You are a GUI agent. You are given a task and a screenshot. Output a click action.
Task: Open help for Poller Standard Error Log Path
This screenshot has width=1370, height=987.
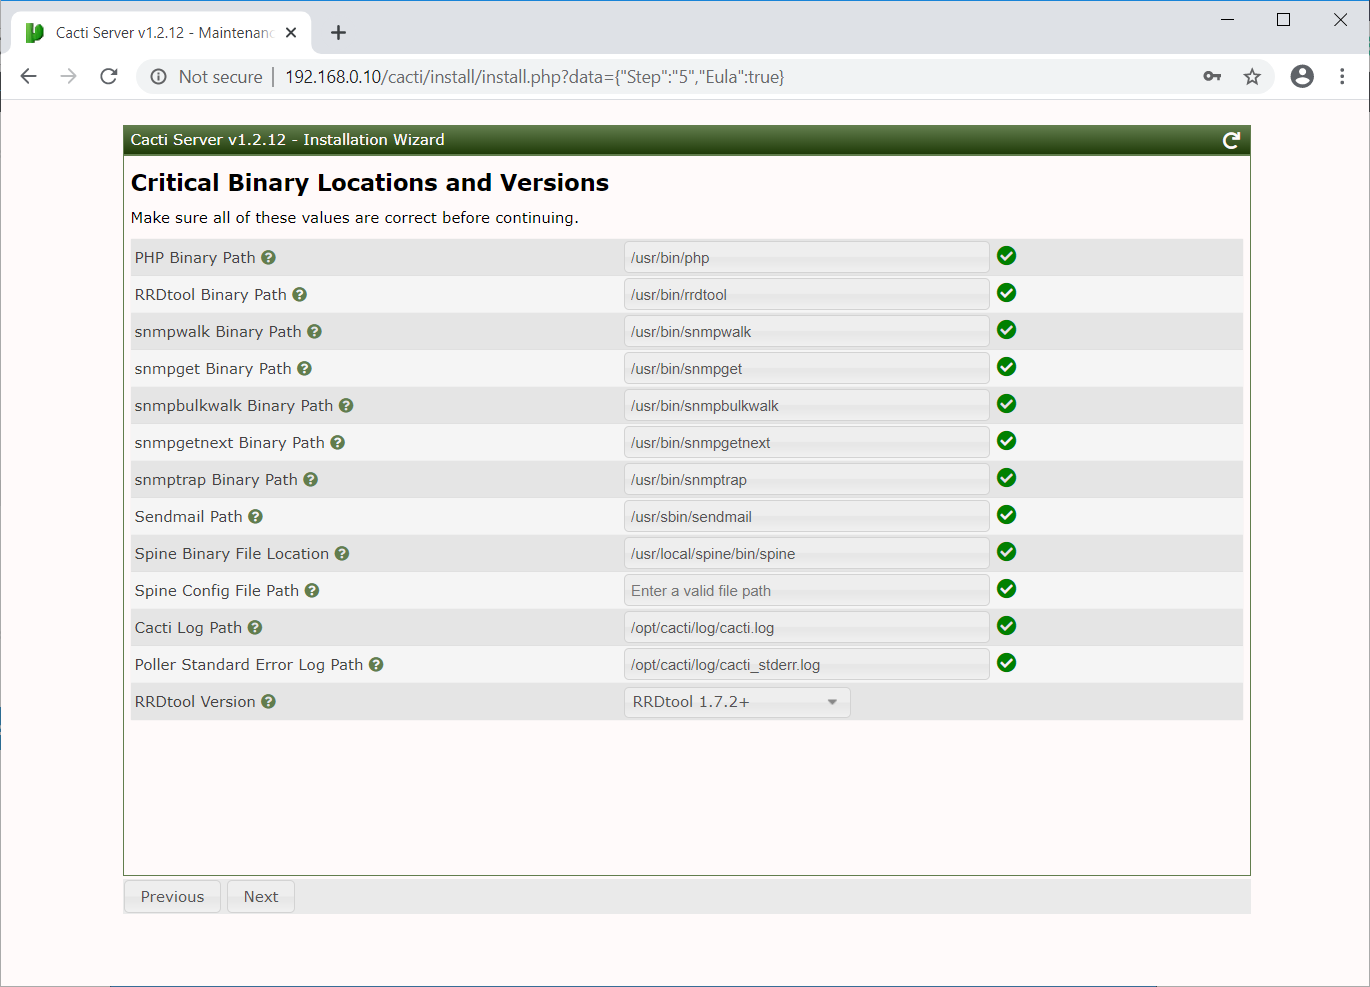tap(376, 665)
